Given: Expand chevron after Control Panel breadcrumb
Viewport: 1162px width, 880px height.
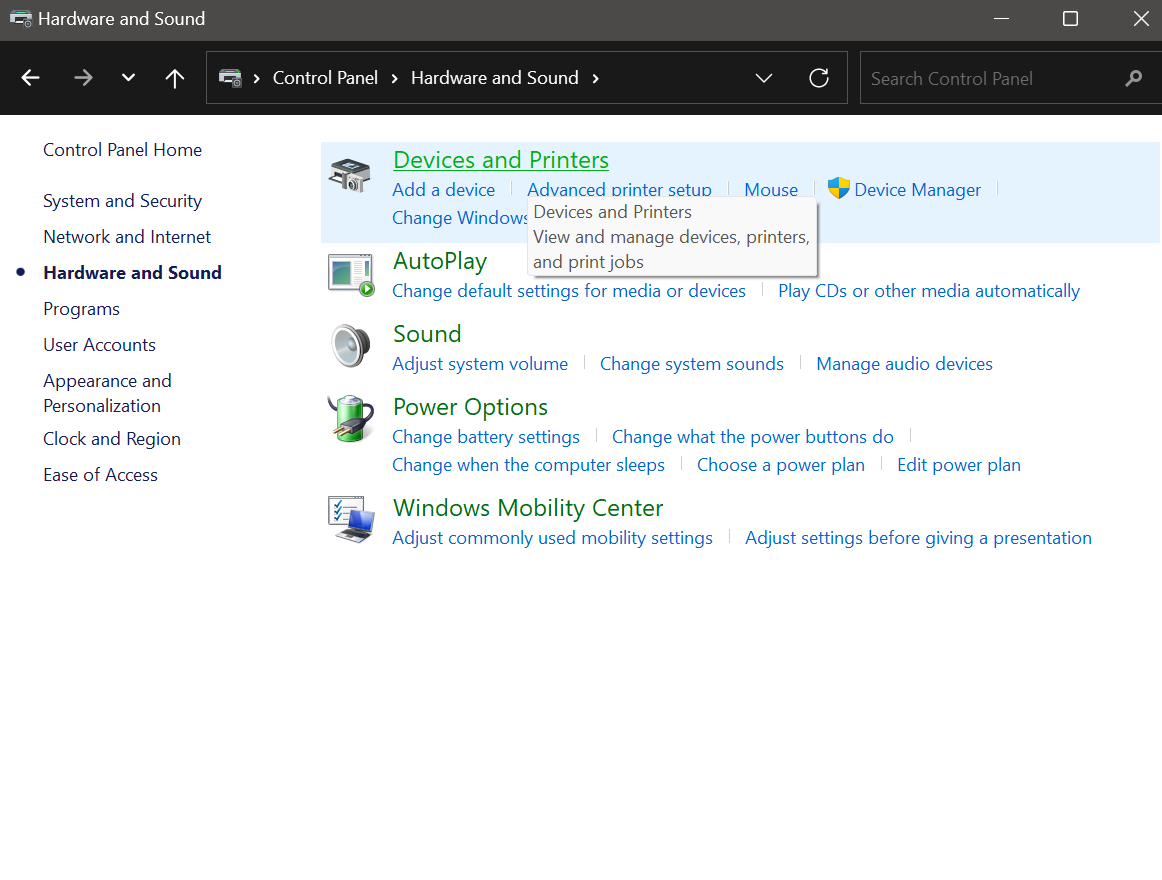Looking at the screenshot, I should (x=394, y=79).
